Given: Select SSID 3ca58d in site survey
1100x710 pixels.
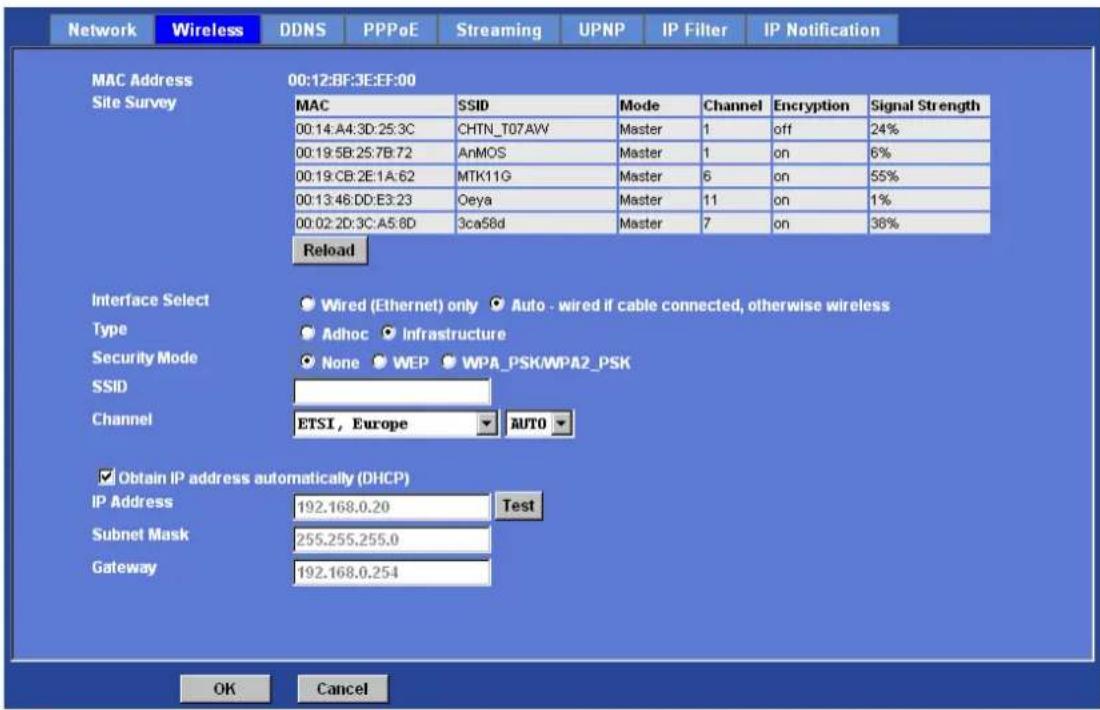Looking at the screenshot, I should [536, 223].
